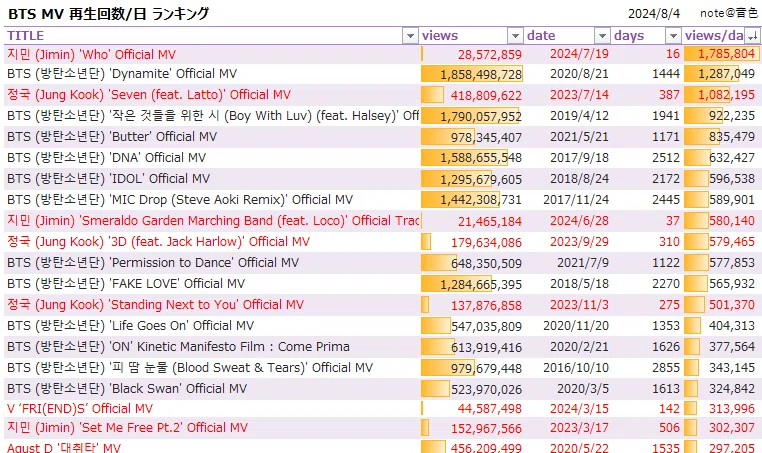Select the date header cell
Screen dimensions: 762x453
point(541,36)
